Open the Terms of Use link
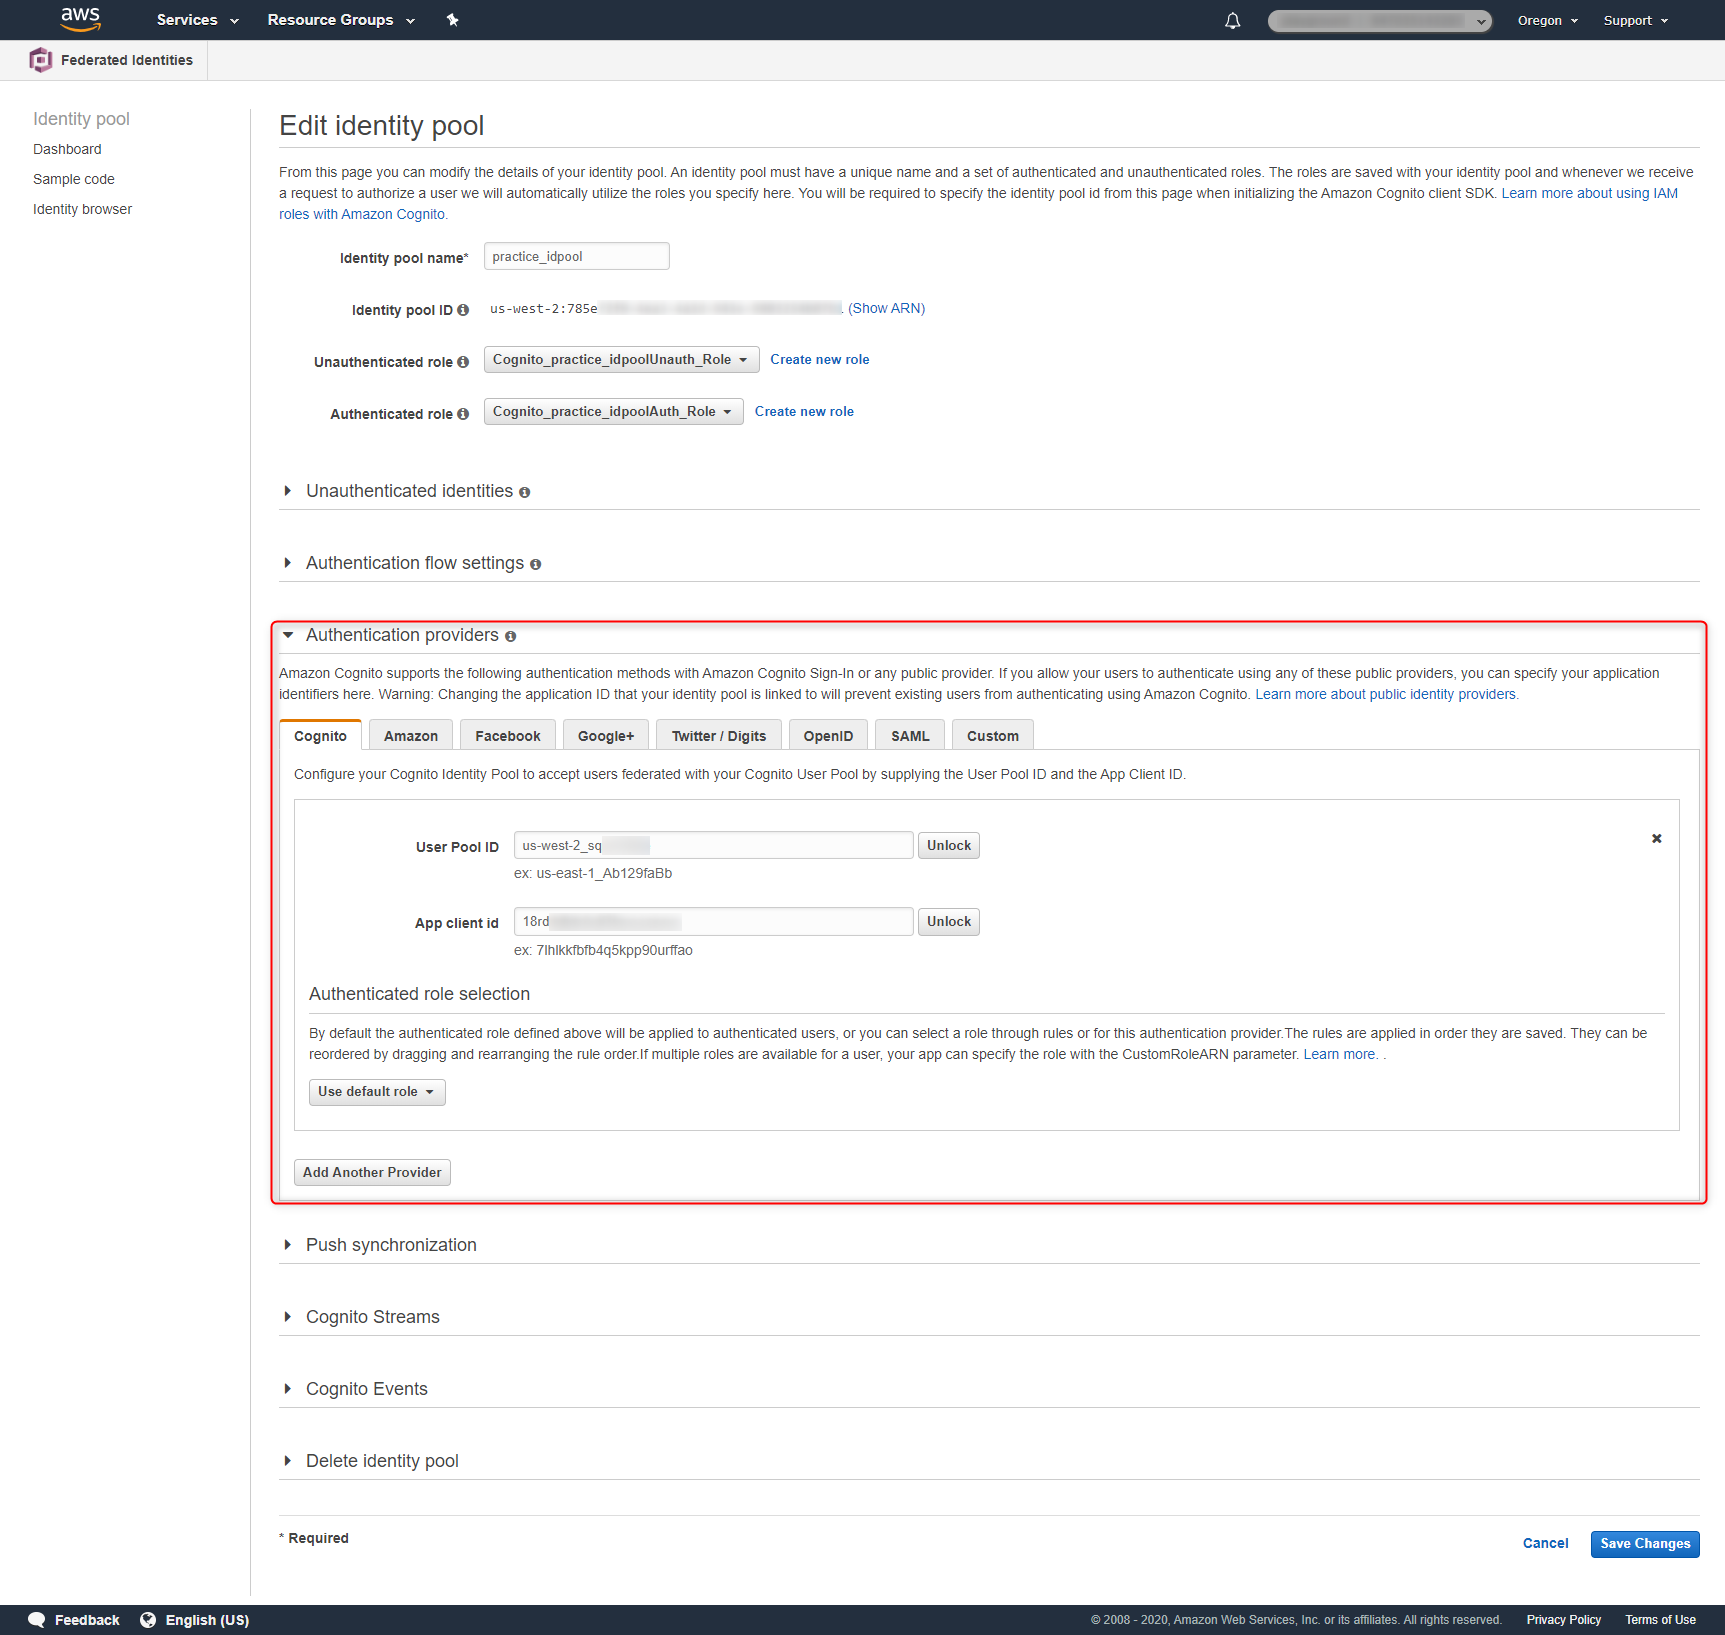The image size is (1725, 1635). (x=1660, y=1620)
